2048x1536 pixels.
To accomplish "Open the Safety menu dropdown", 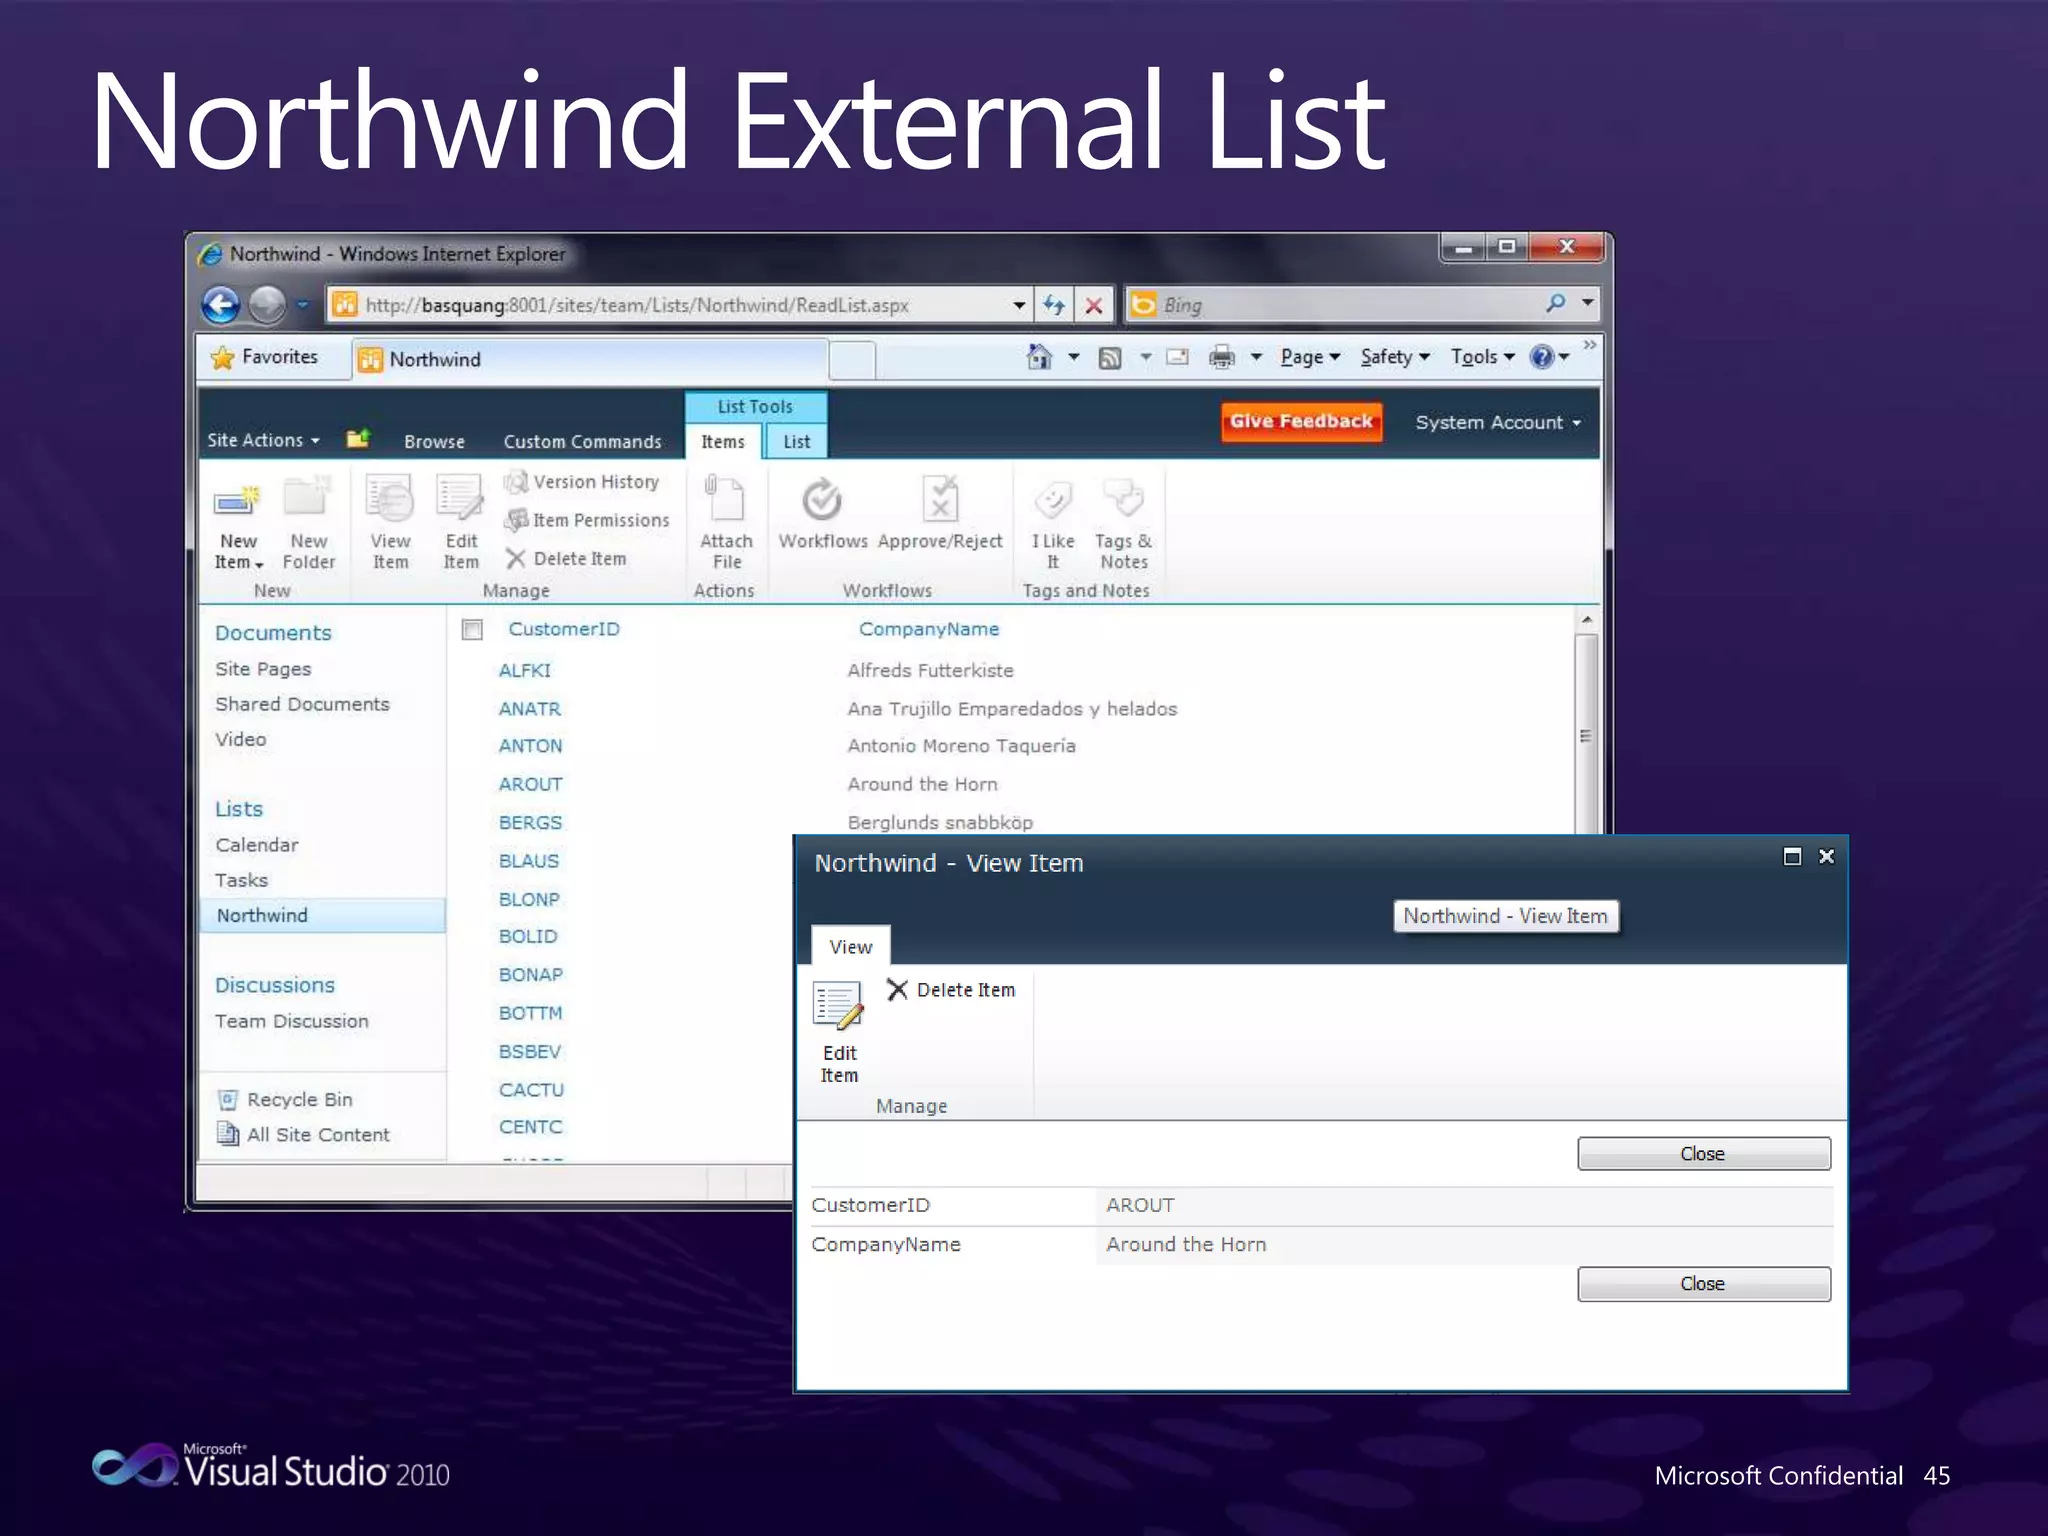I will click(x=1395, y=357).
